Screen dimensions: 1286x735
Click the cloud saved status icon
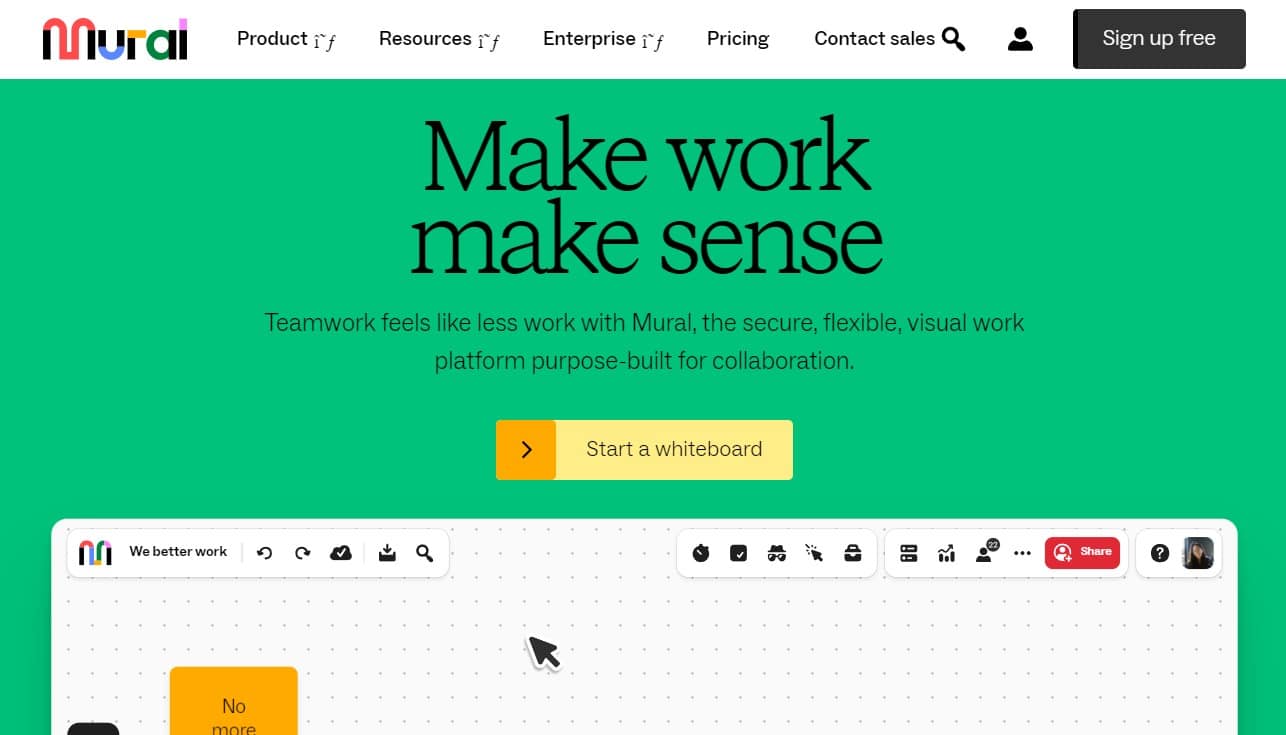[341, 553]
